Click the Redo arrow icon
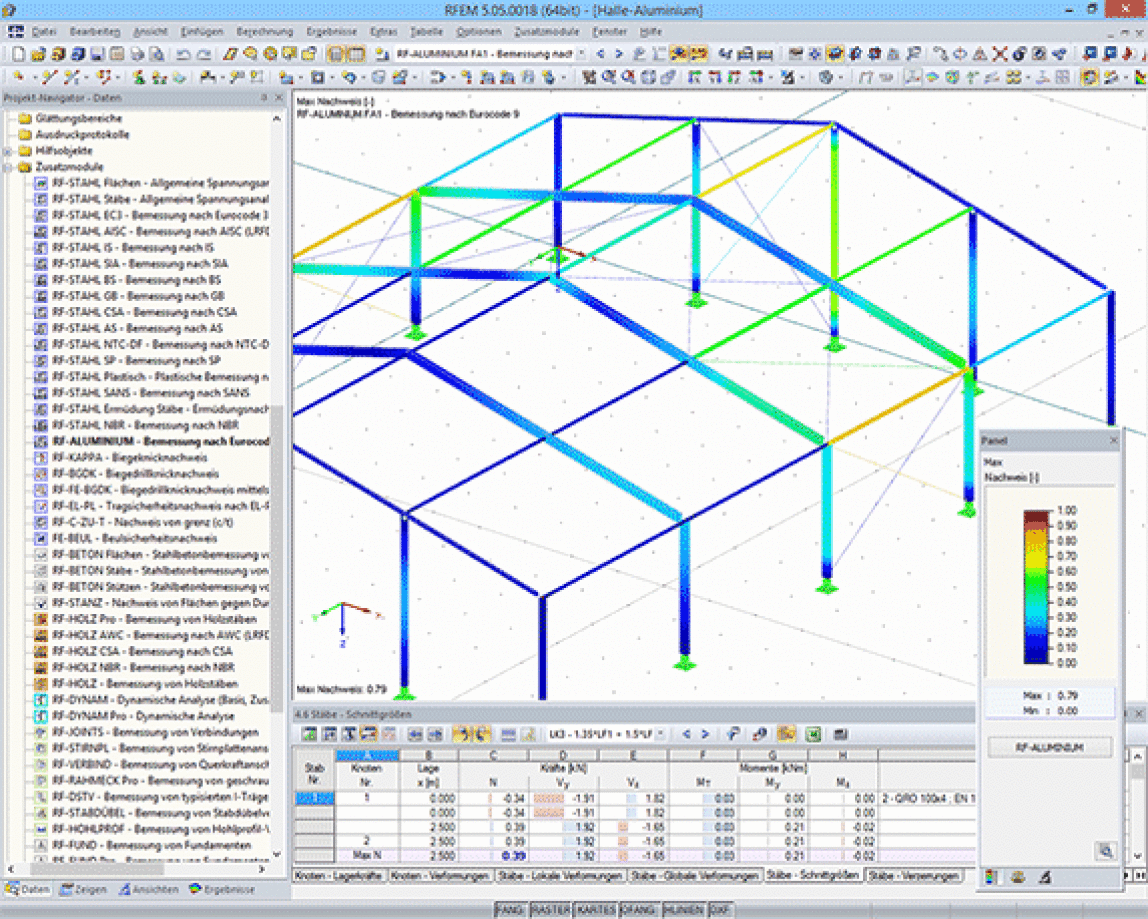This screenshot has width=1148, height=919. coord(204,54)
